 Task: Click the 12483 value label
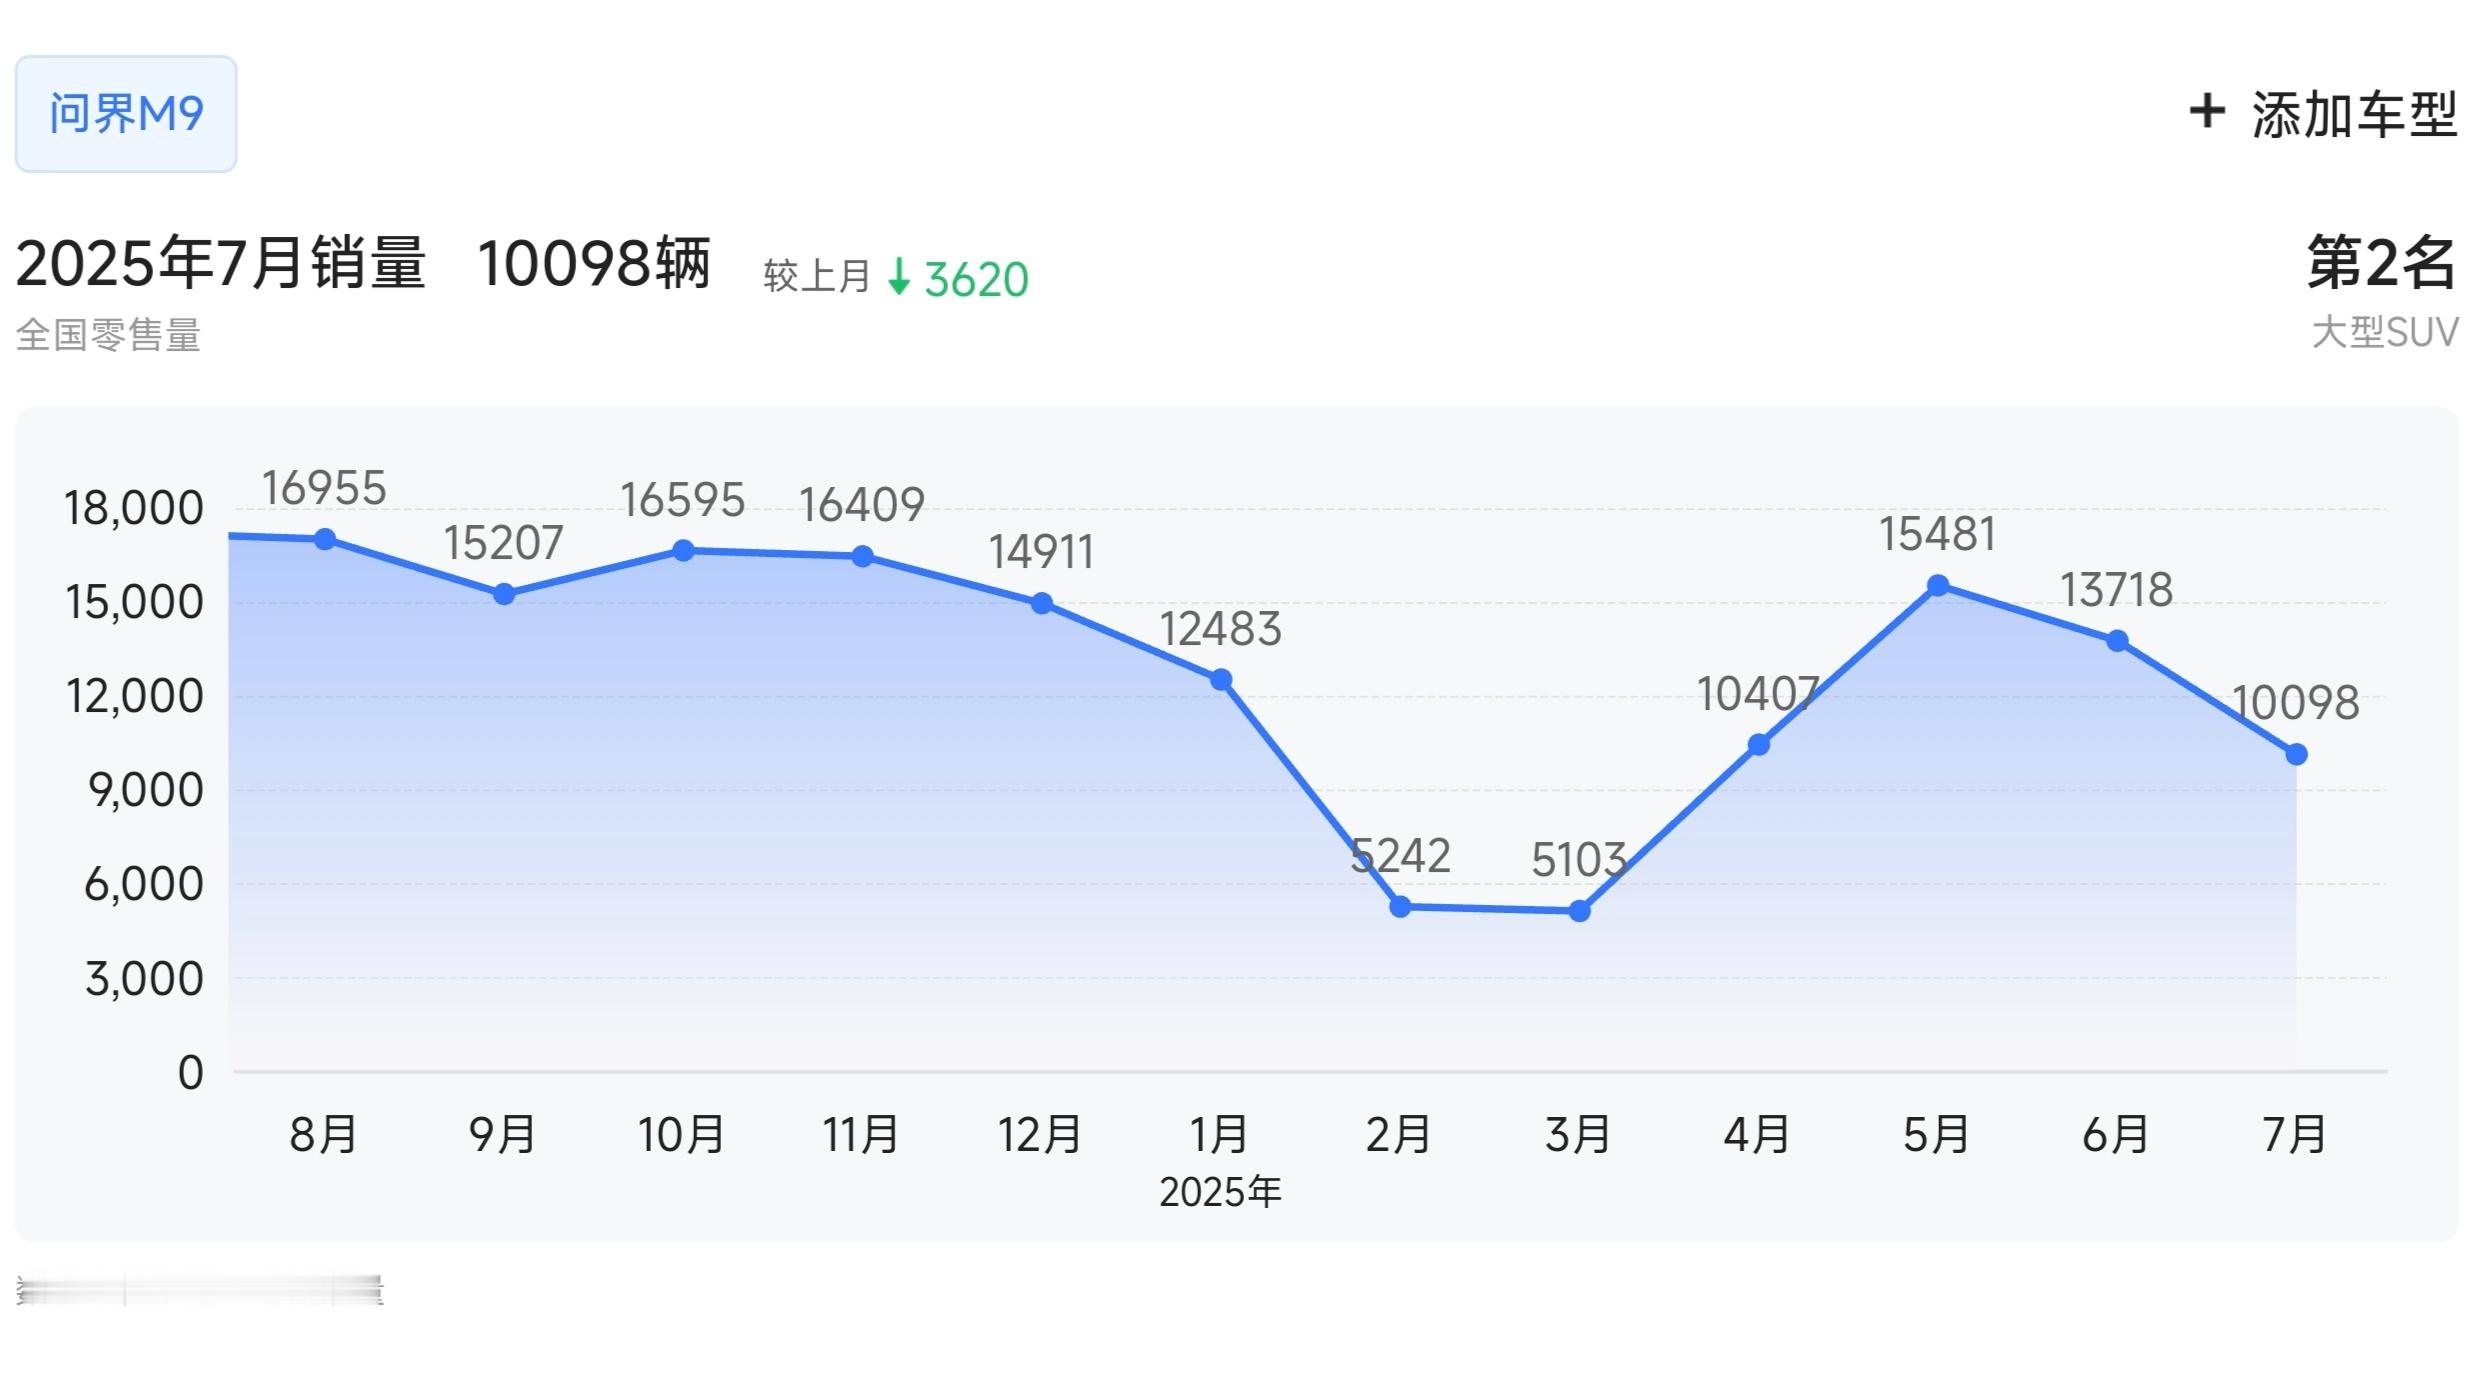(1221, 629)
